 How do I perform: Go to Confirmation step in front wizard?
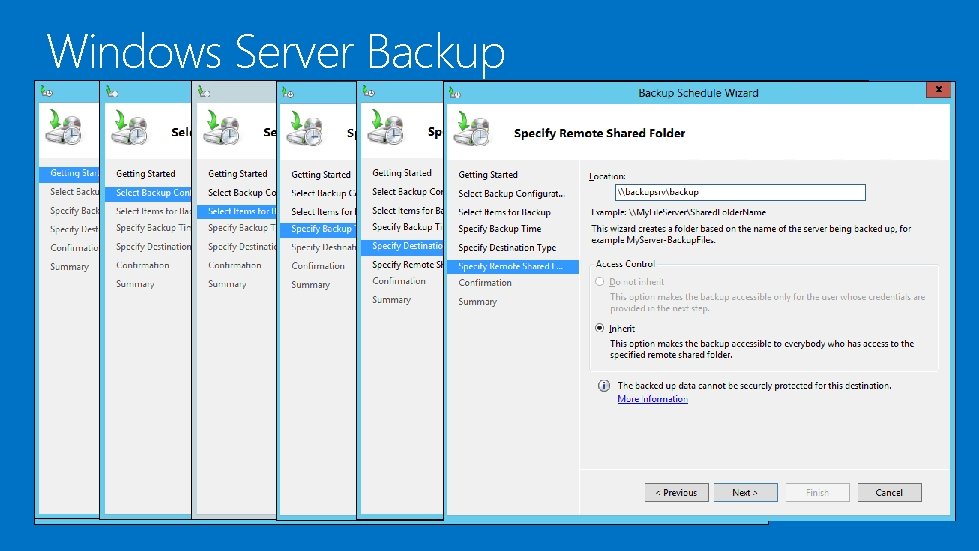pos(485,283)
